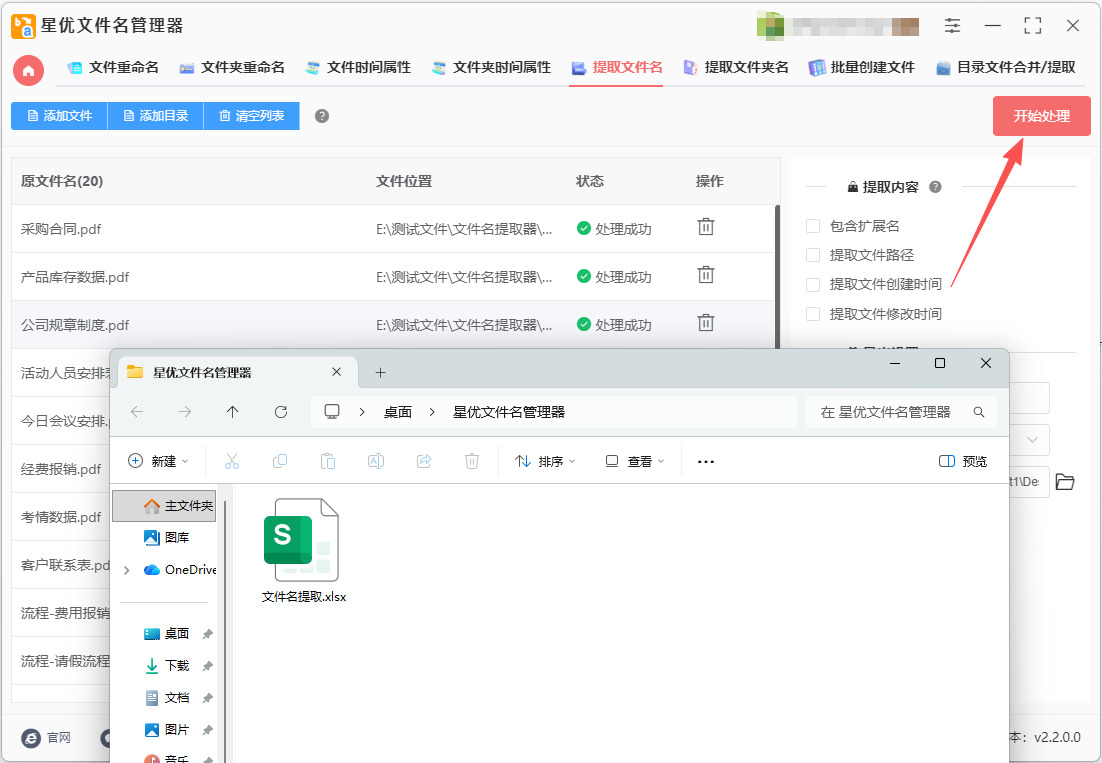Expand the 查看 view options menu
This screenshot has width=1102, height=763.
tap(635, 462)
